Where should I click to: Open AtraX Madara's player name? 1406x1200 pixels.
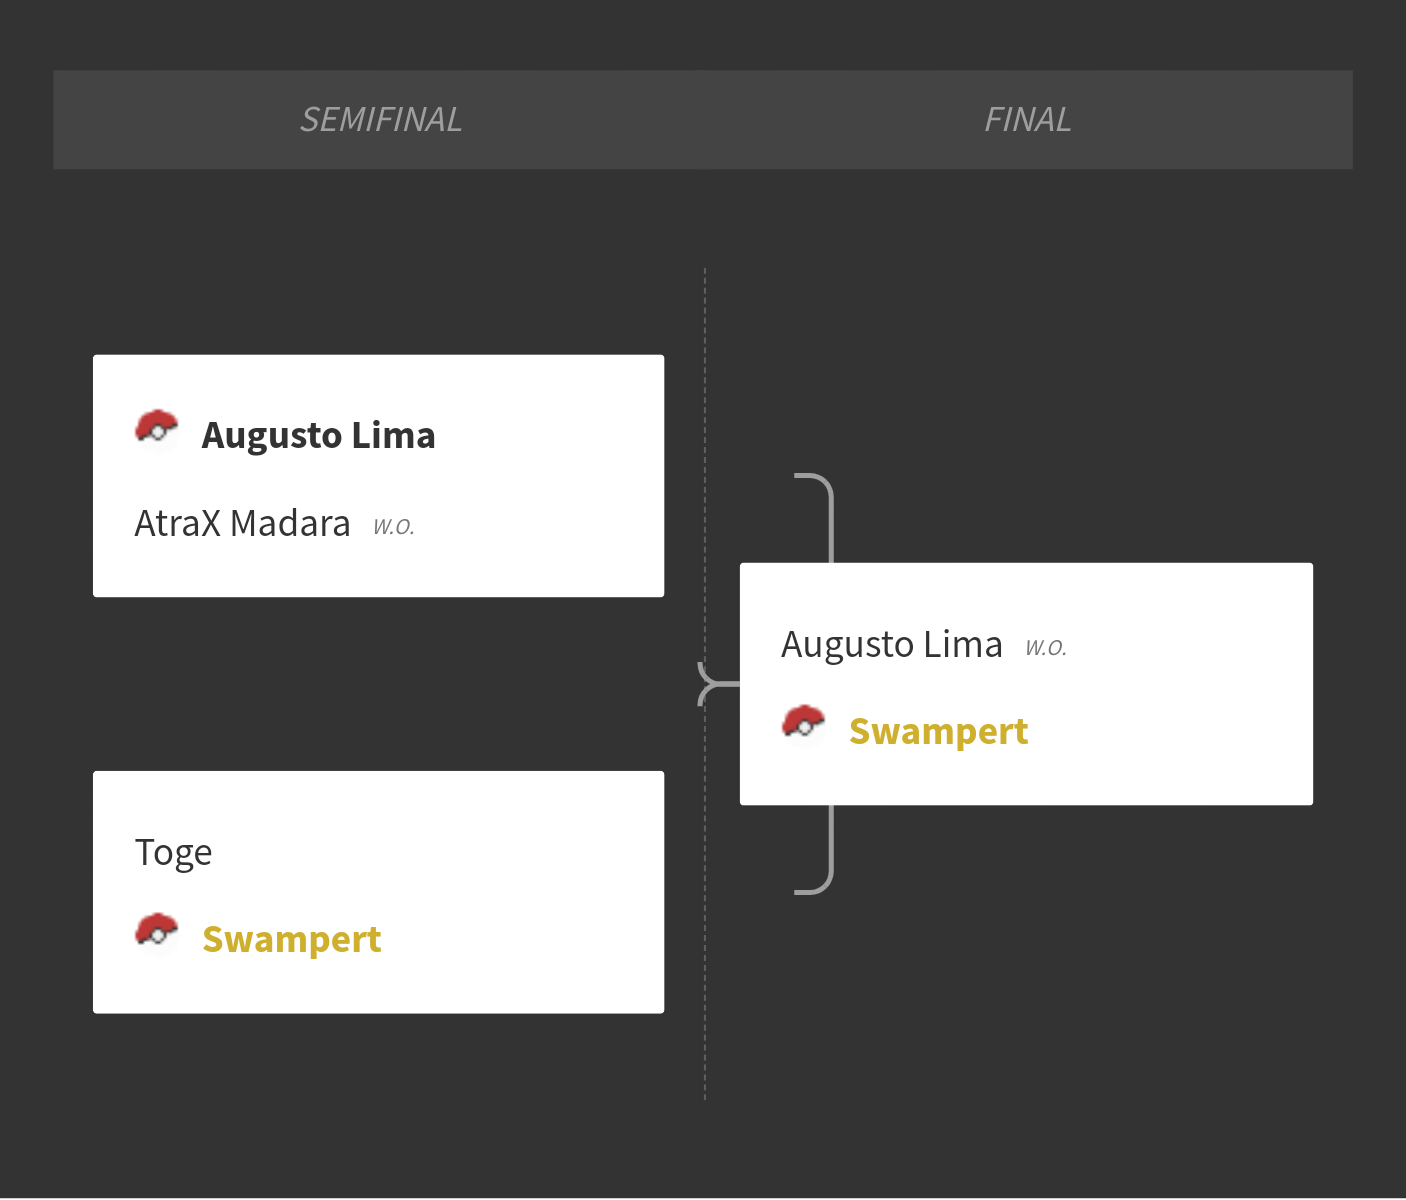click(x=243, y=523)
